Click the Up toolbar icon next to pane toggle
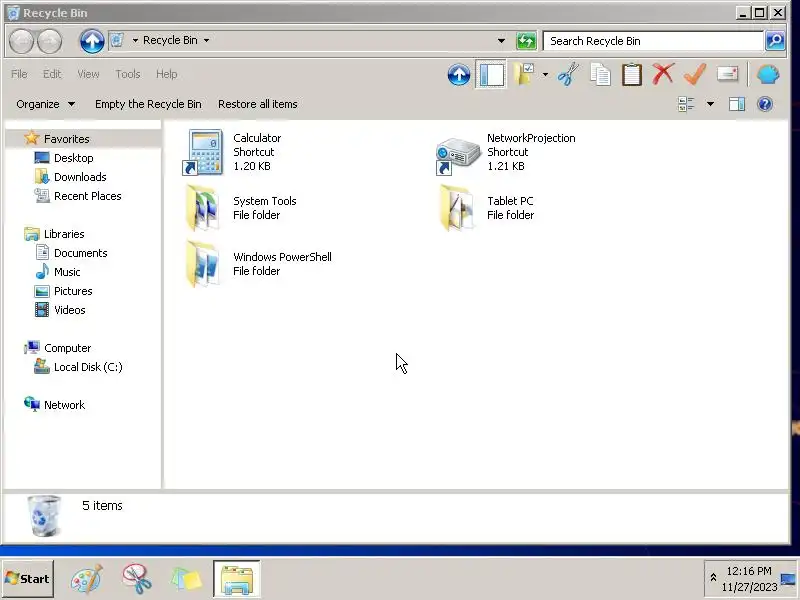 [459, 75]
